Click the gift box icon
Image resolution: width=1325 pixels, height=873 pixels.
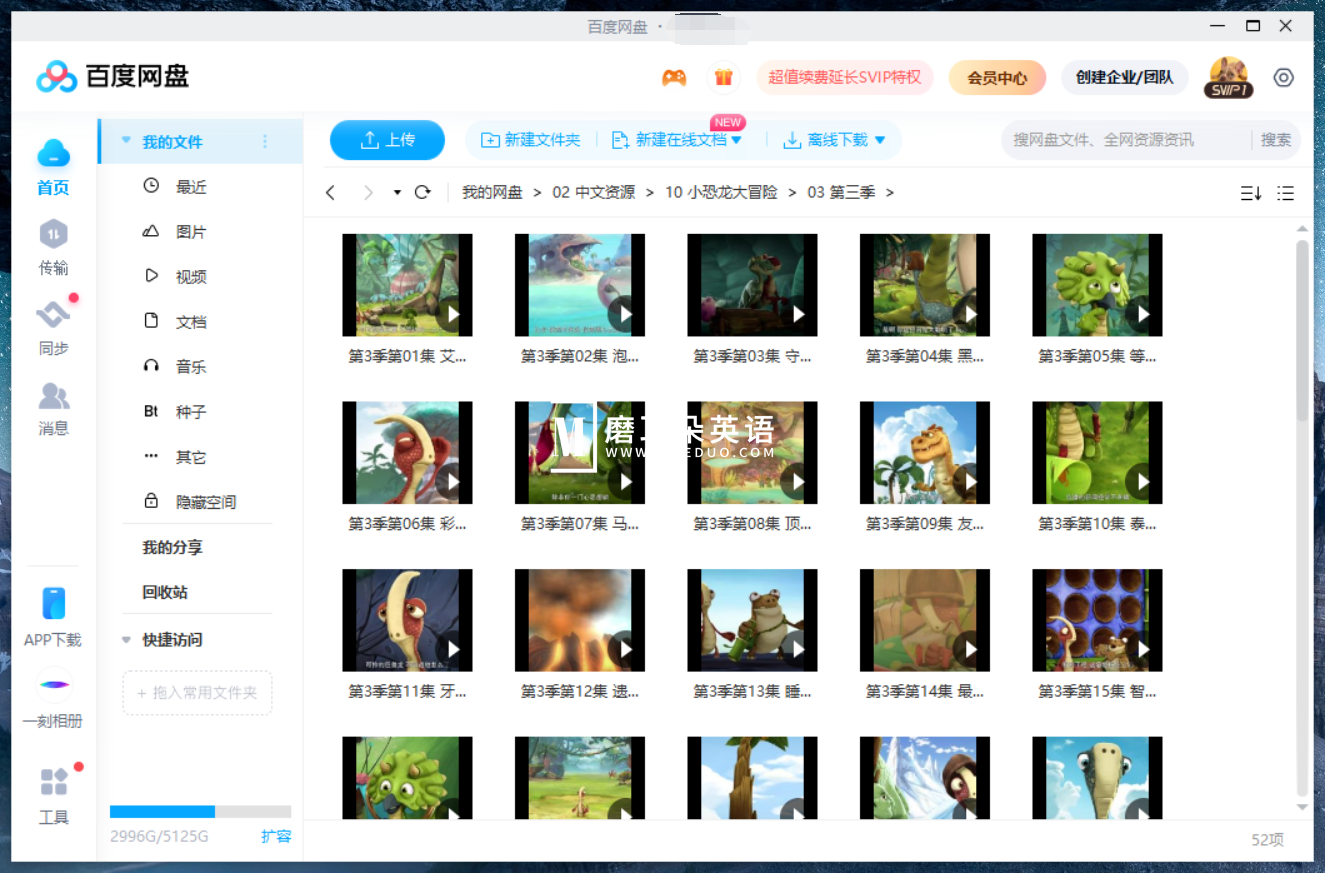coord(724,78)
